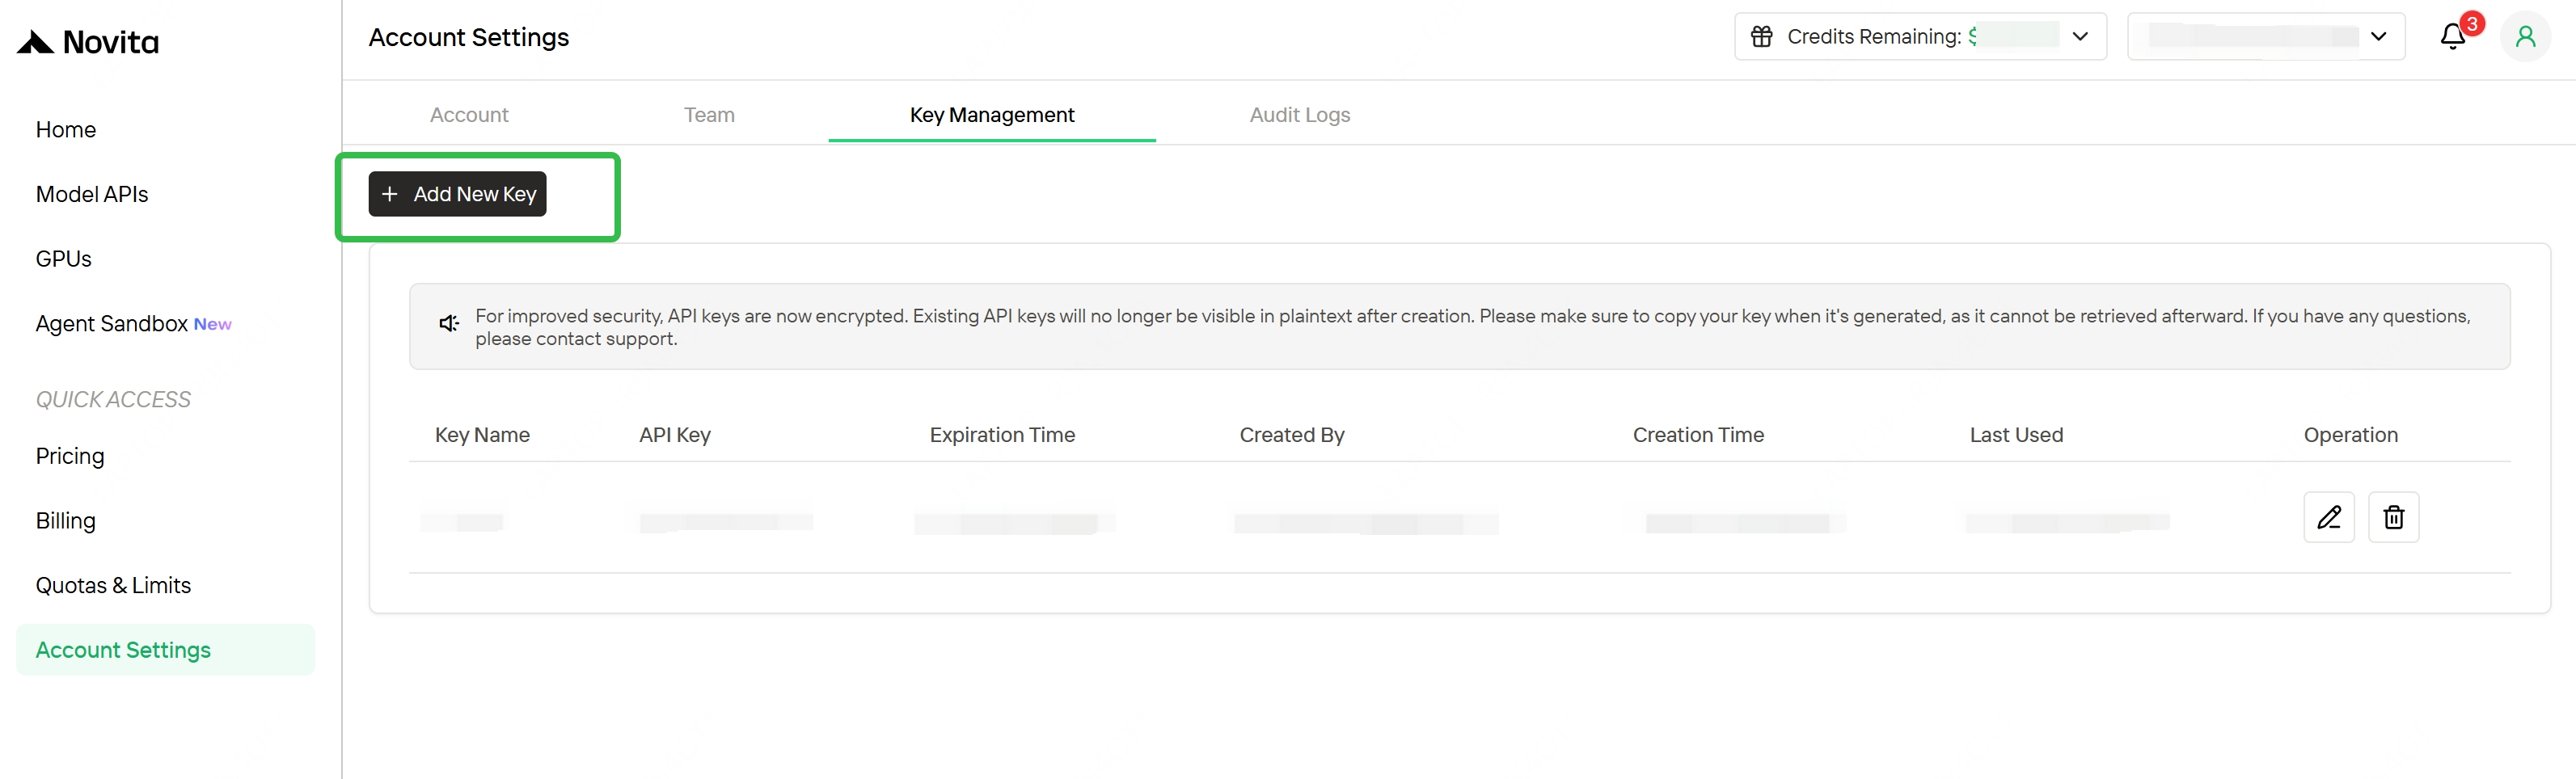Click Add New Key button
2576x779 pixels.
tap(457, 194)
